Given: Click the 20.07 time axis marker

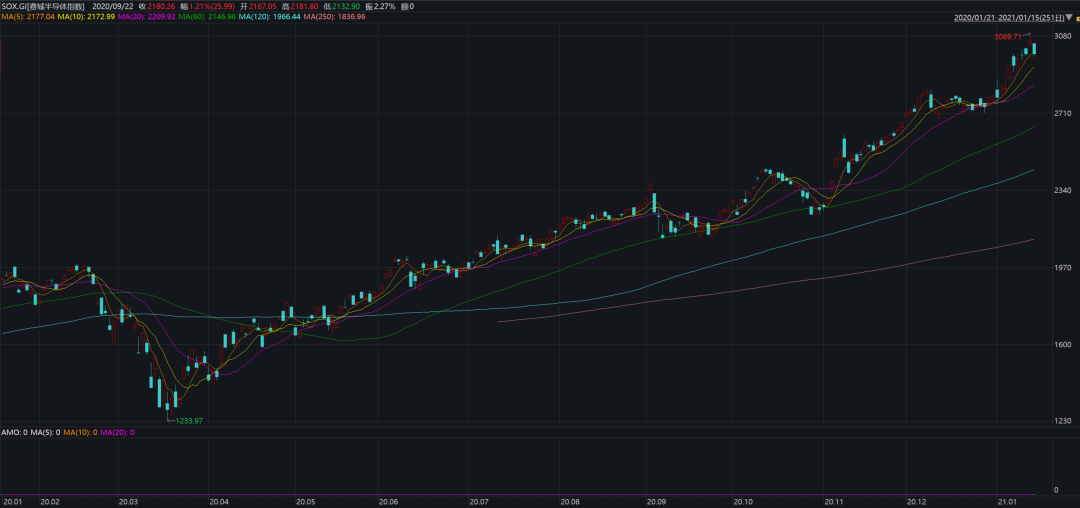Looking at the screenshot, I should click(479, 502).
